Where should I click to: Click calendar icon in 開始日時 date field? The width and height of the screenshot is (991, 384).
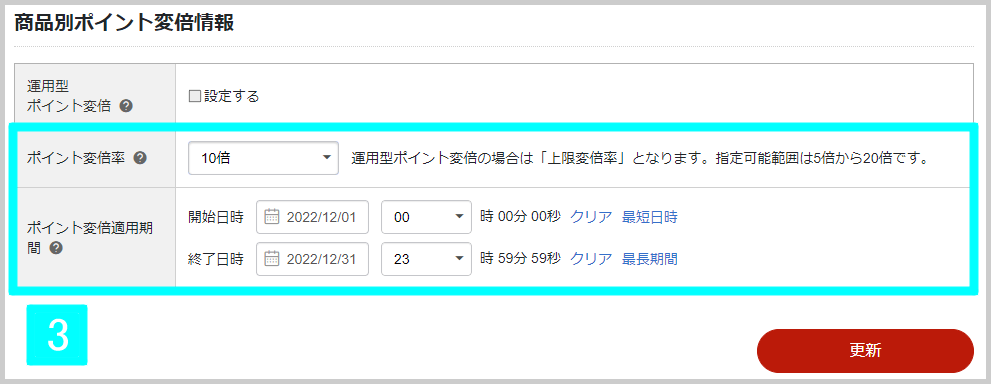click(x=271, y=217)
